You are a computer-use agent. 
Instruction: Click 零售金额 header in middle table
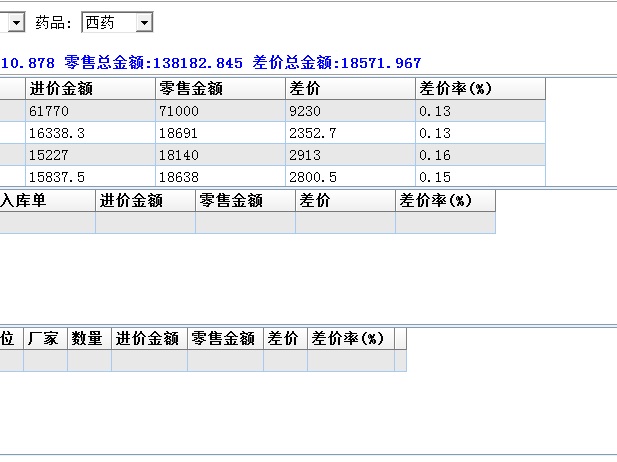(x=246, y=201)
